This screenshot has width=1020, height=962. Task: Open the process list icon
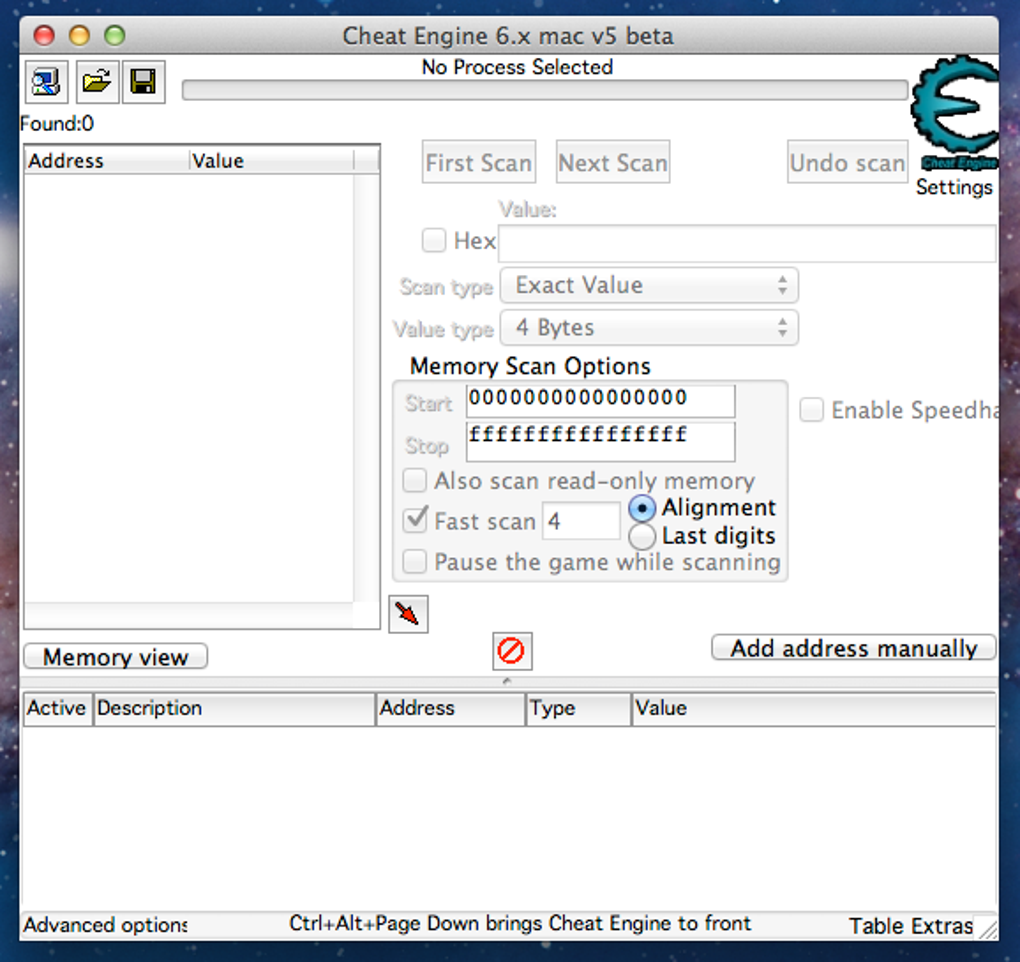click(46, 82)
